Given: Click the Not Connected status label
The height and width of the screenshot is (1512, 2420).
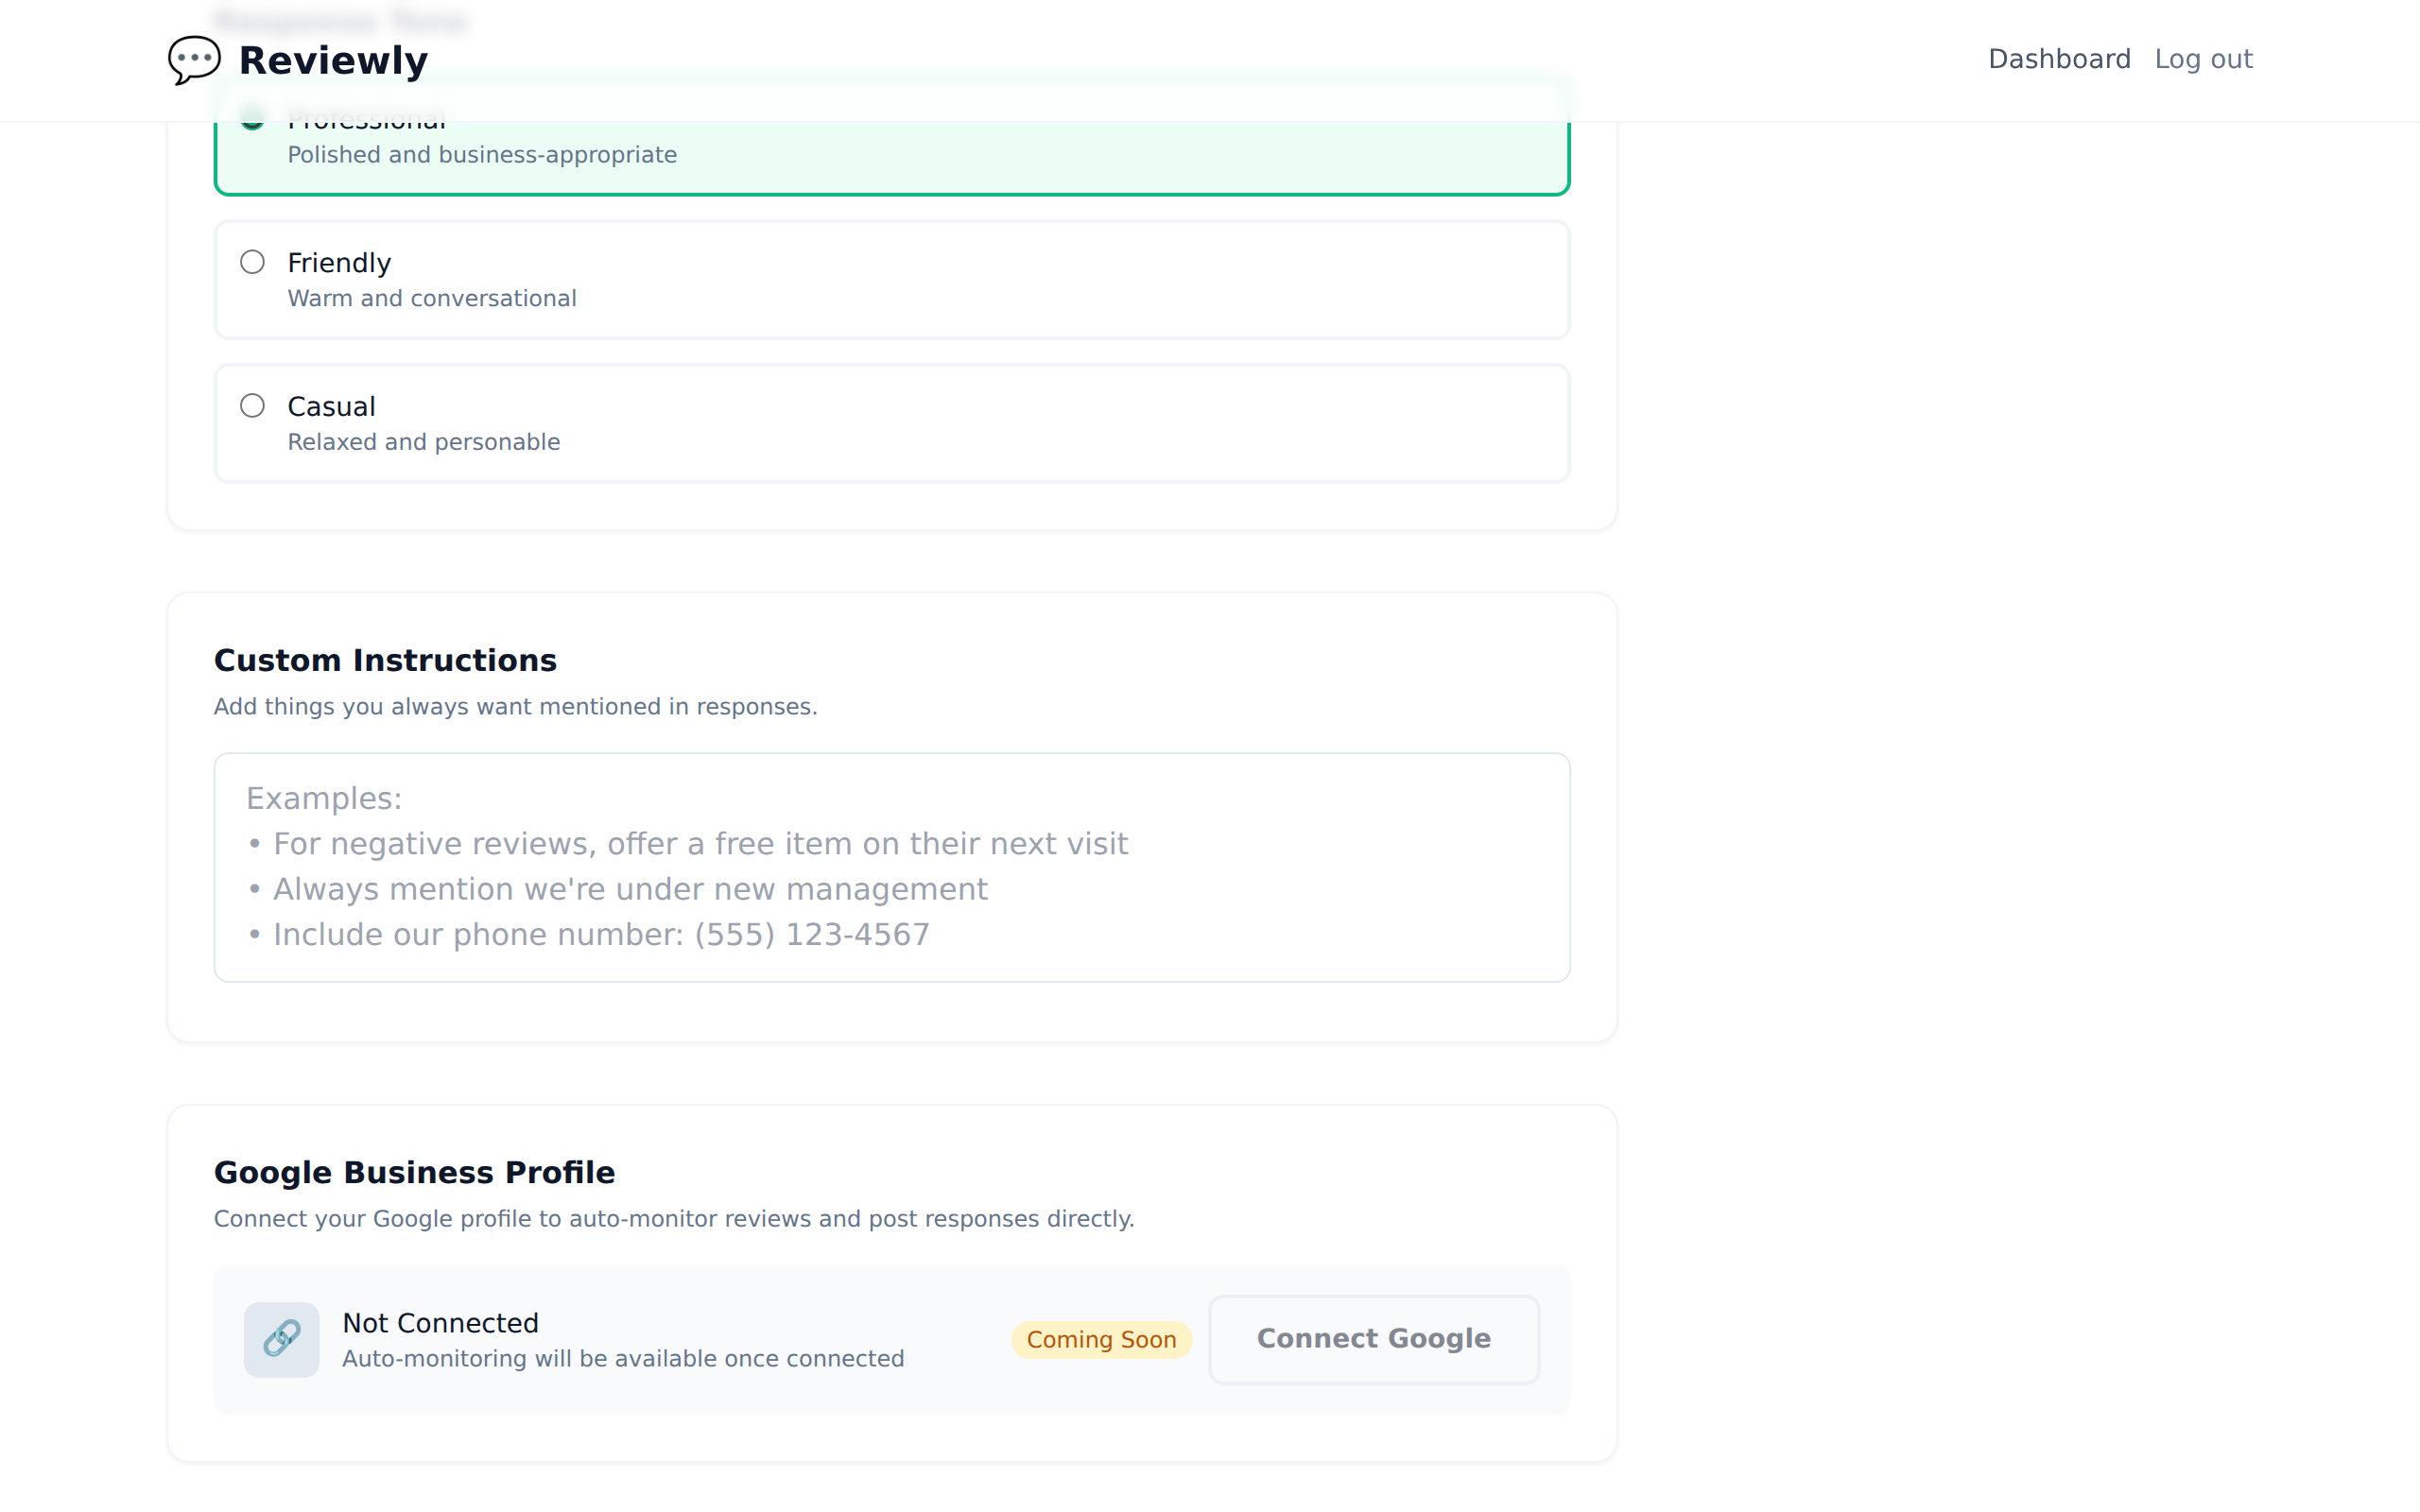Looking at the screenshot, I should pyautogui.click(x=440, y=1322).
